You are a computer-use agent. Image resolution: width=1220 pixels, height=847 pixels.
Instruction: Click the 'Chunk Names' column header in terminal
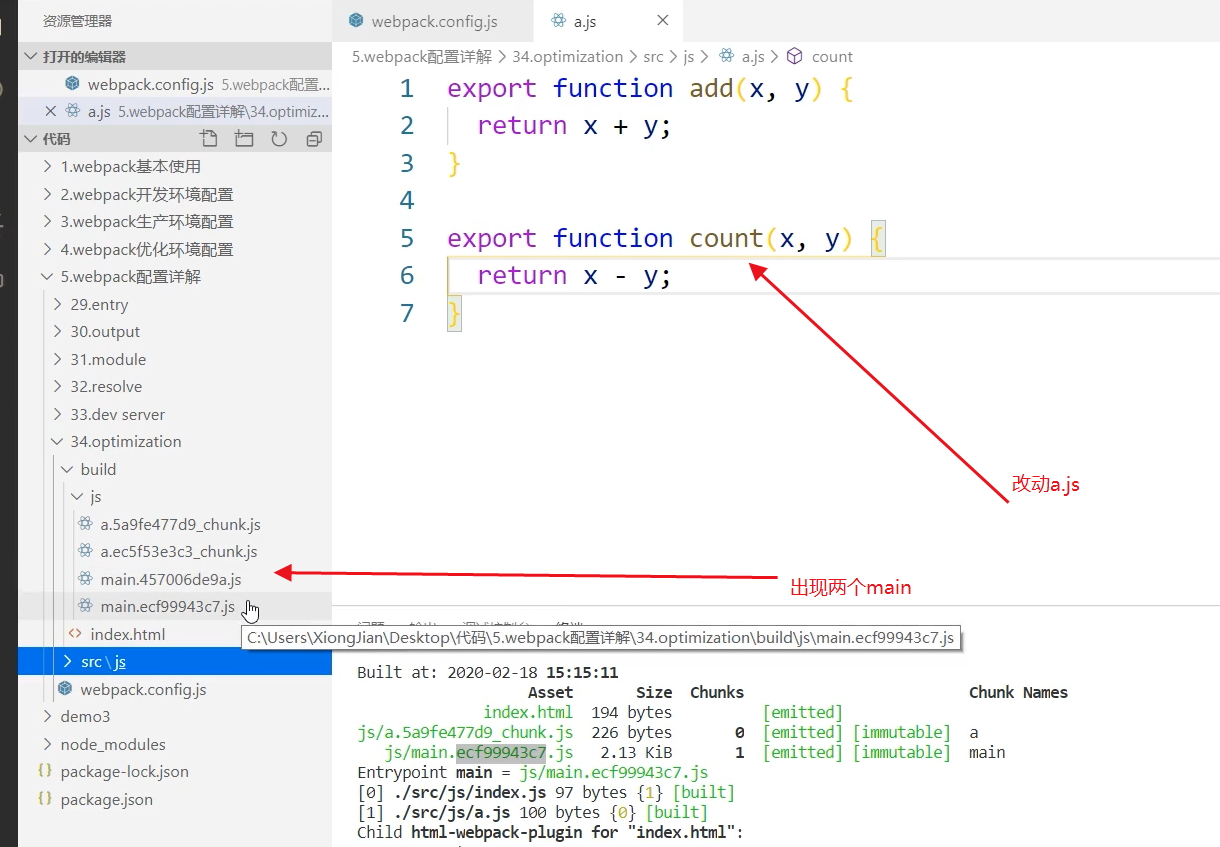click(1018, 692)
